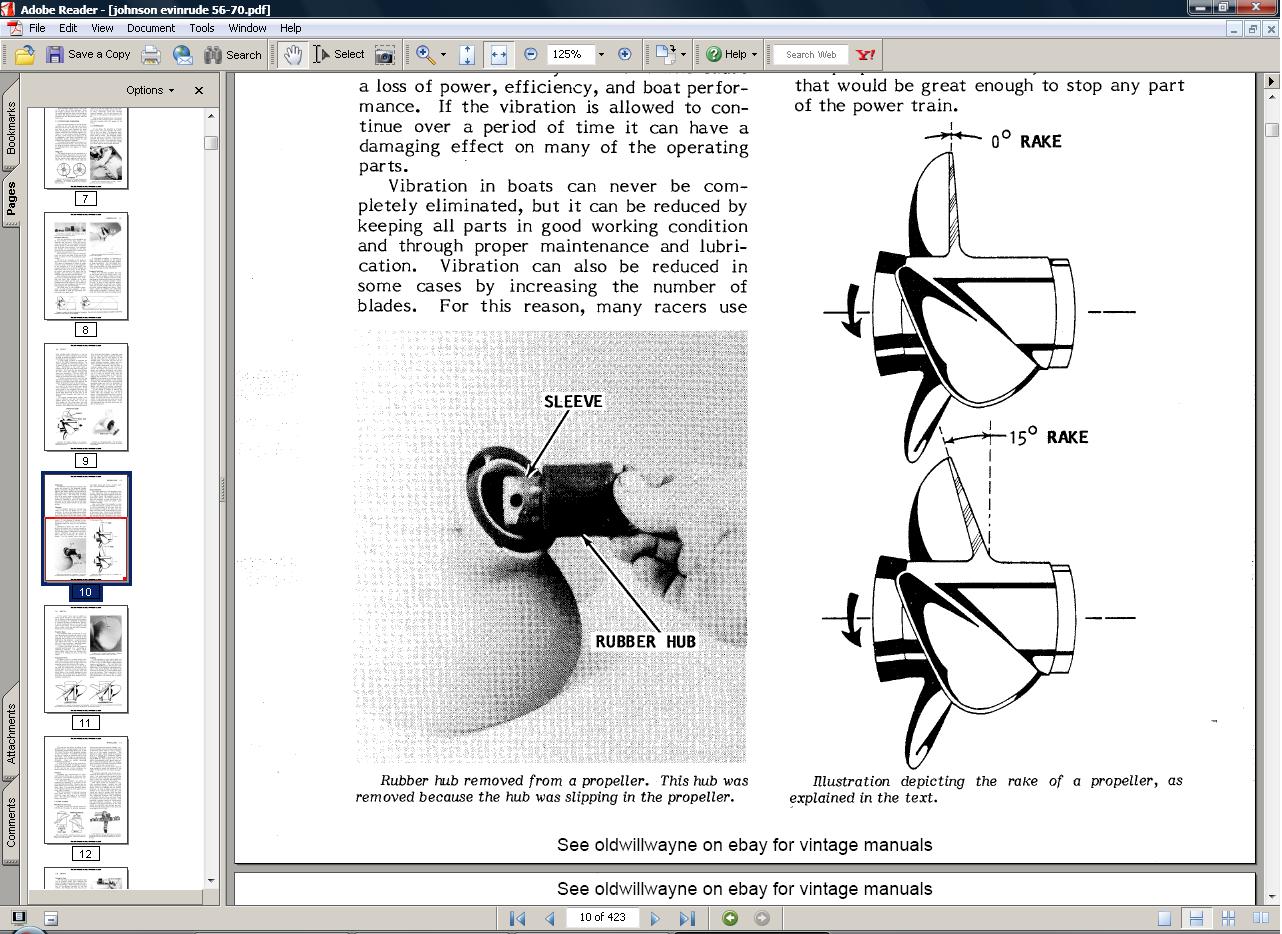Toggle Continuous Facing page layout
The image size is (1282, 934).
[1228, 917]
